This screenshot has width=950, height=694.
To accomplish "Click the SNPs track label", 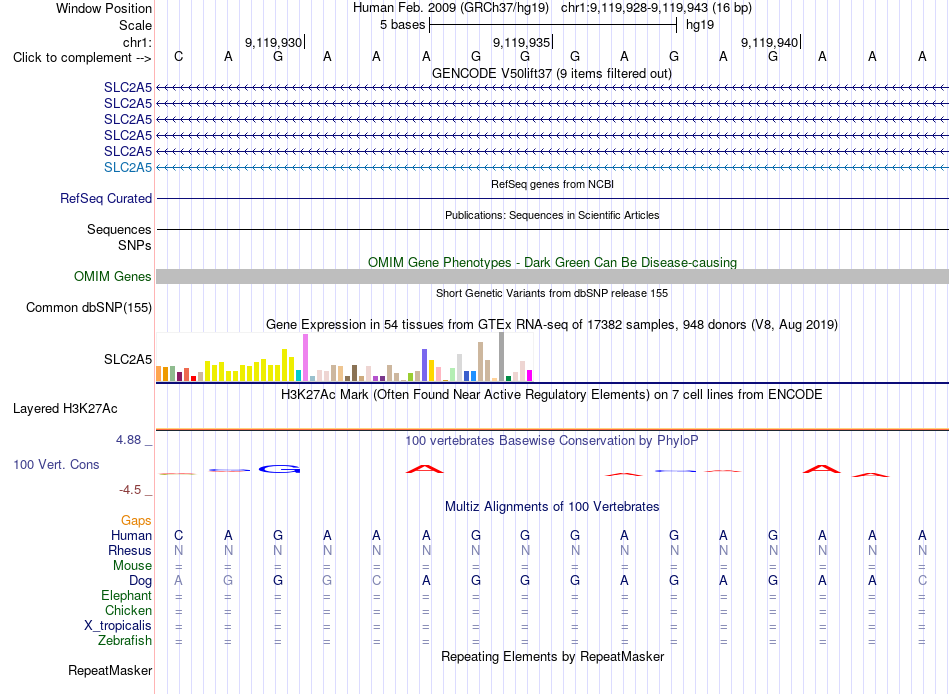I will pos(135,245).
